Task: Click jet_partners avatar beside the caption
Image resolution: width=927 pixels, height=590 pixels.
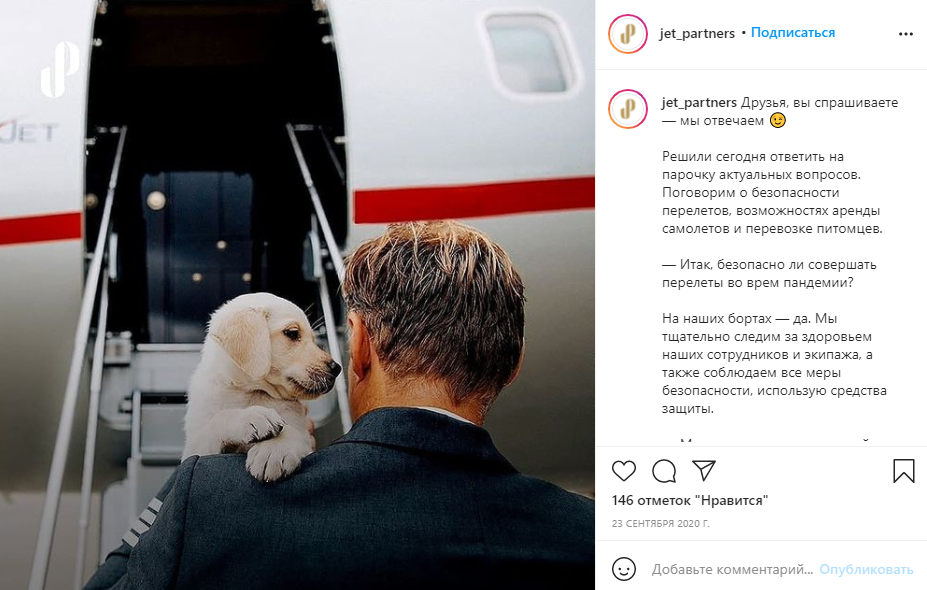Action: click(628, 109)
